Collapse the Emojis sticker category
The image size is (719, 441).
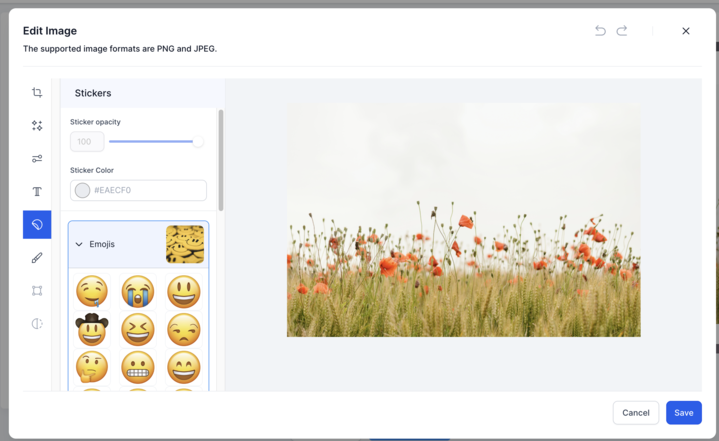pyautogui.click(x=79, y=244)
